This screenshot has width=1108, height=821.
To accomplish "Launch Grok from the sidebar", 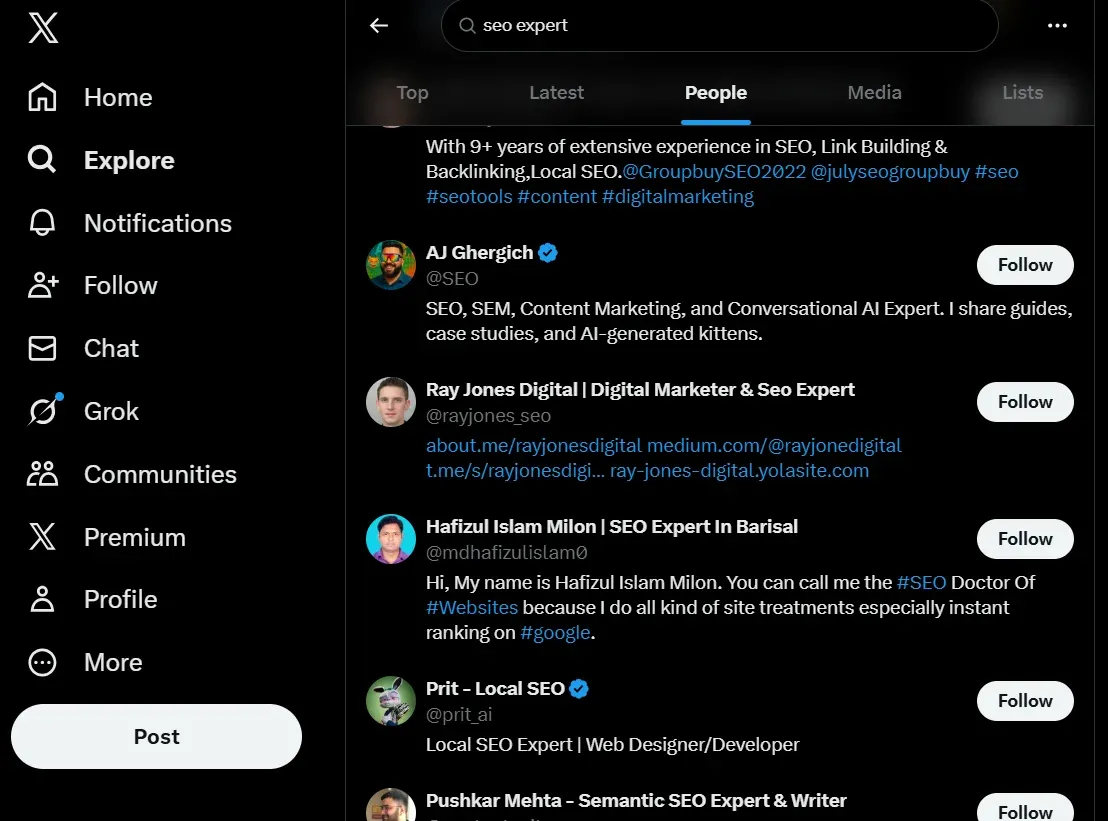I will [x=41, y=411].
